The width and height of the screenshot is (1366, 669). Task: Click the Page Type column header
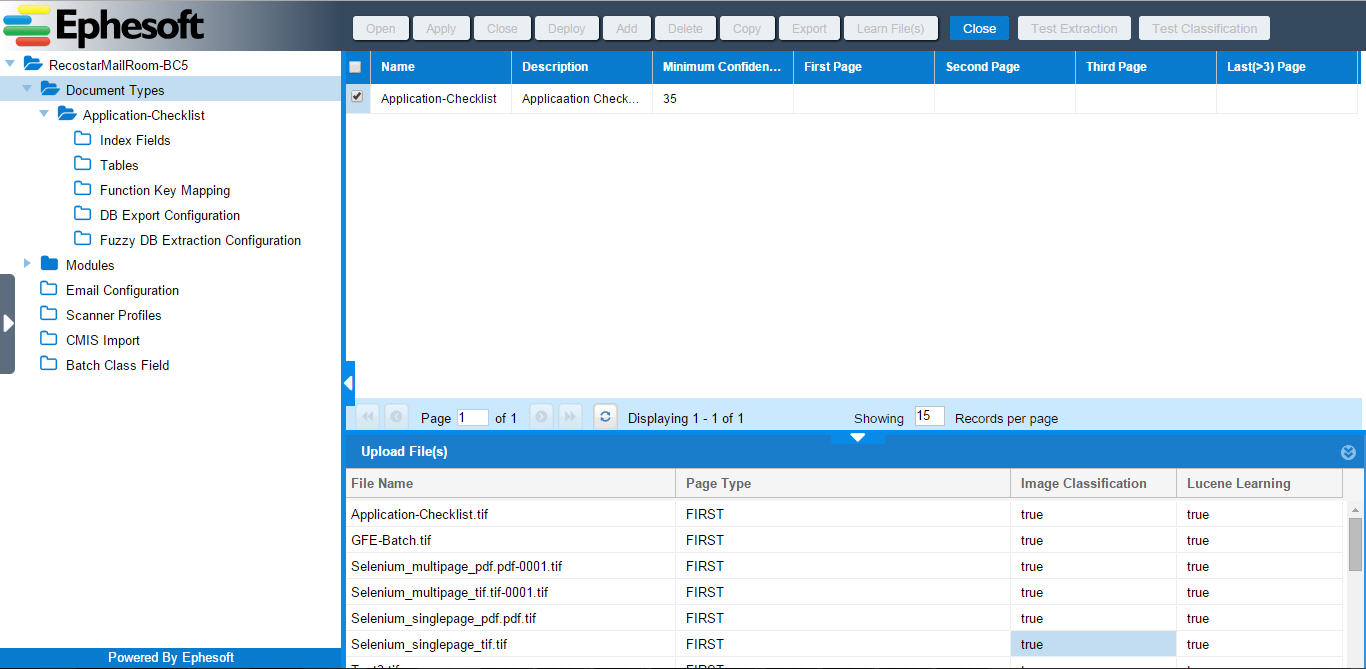tap(843, 483)
